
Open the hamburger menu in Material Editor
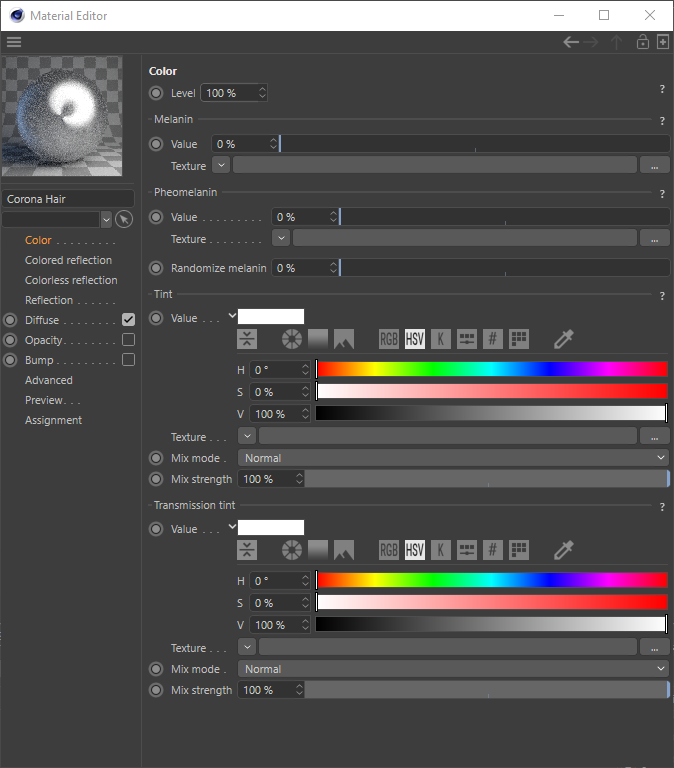point(14,42)
